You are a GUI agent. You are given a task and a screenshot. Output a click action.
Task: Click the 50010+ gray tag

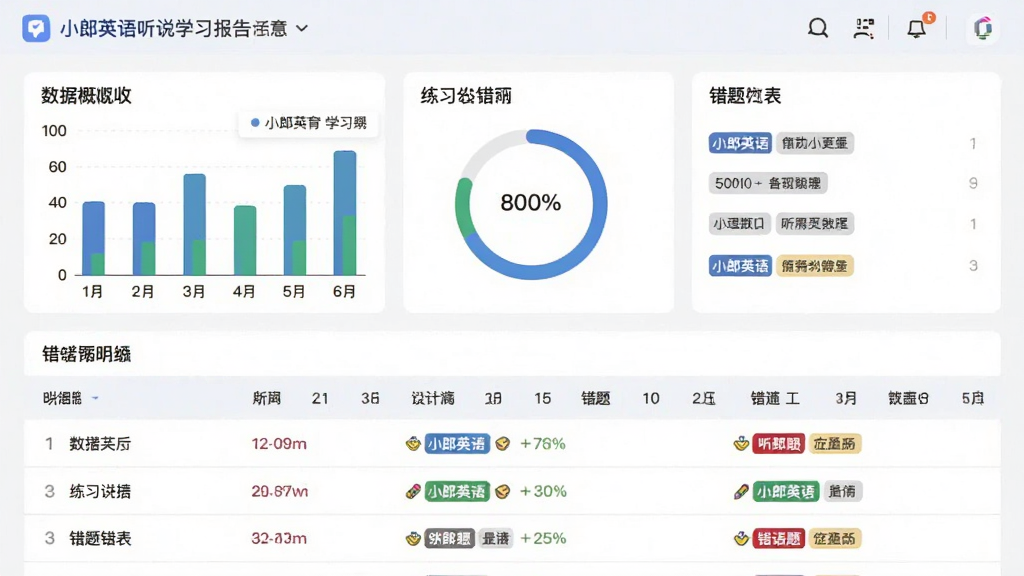click(x=768, y=183)
